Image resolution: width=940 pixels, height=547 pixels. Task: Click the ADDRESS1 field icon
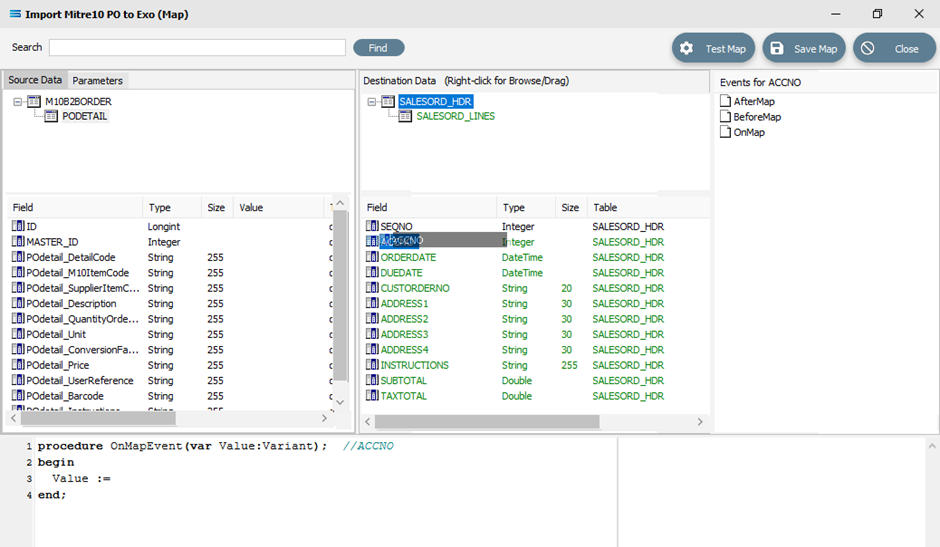pos(372,303)
